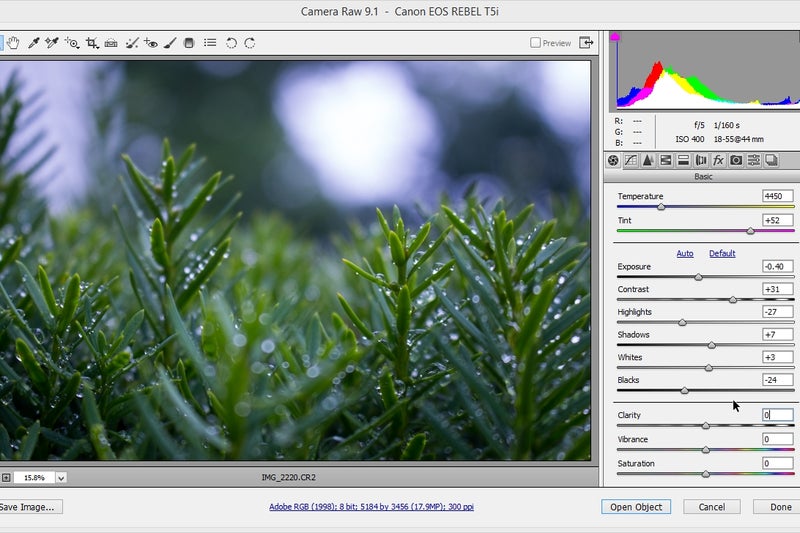Click the Temperature slider handle
The height and width of the screenshot is (533, 800).
661,207
